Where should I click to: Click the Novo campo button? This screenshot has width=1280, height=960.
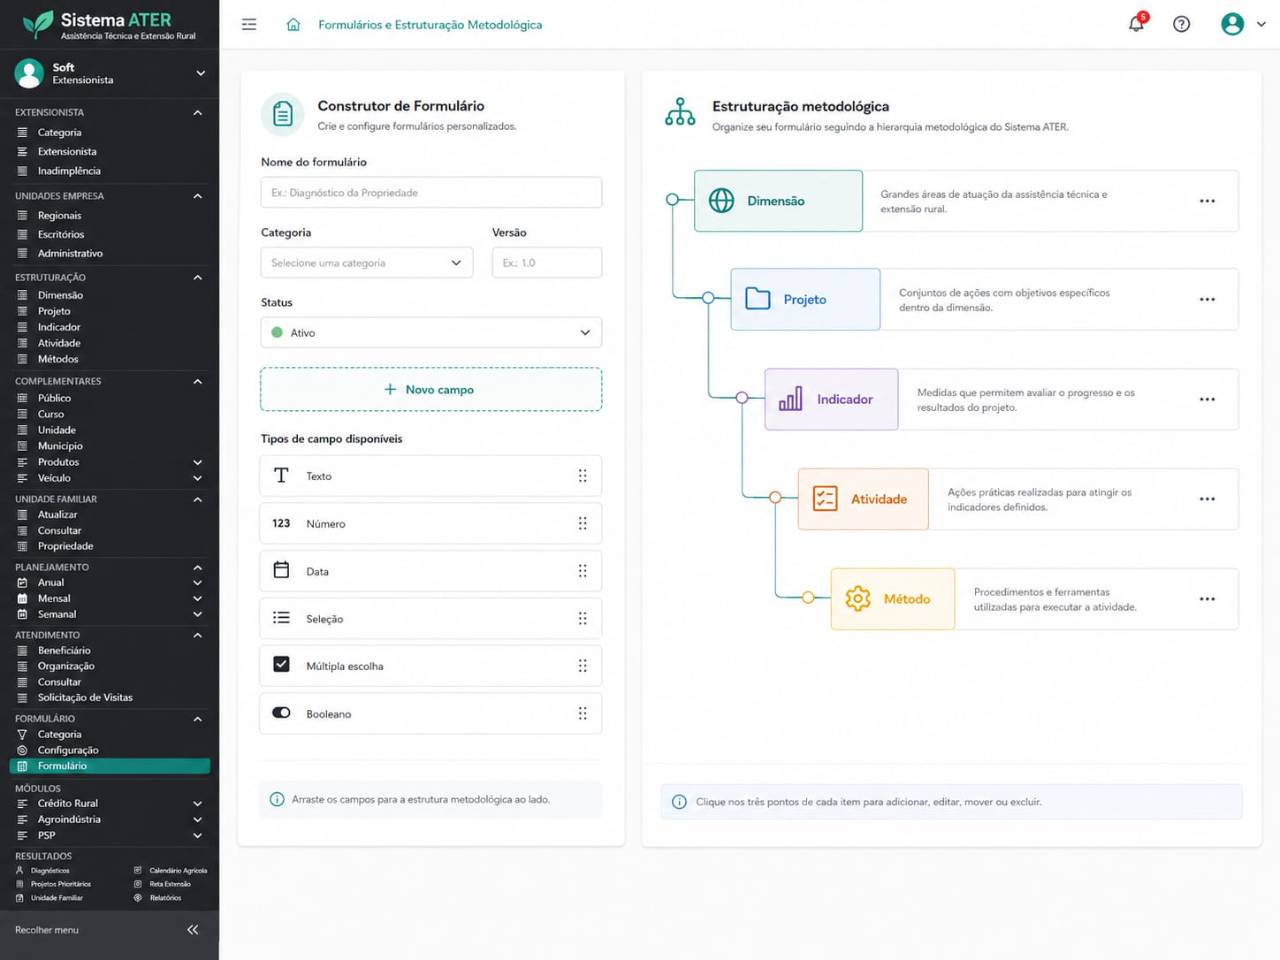click(x=431, y=390)
